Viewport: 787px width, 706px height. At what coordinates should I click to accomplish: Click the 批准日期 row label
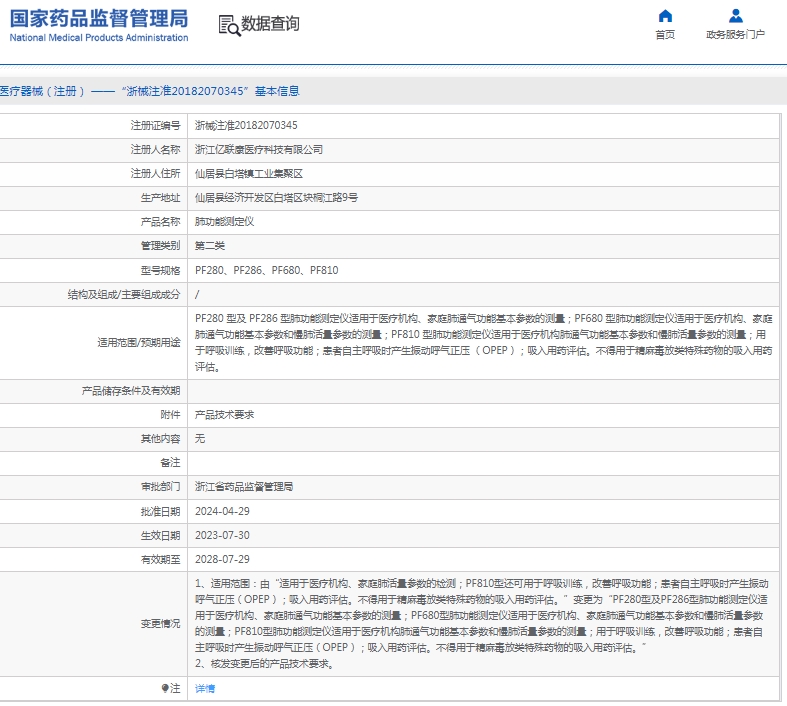[160, 511]
